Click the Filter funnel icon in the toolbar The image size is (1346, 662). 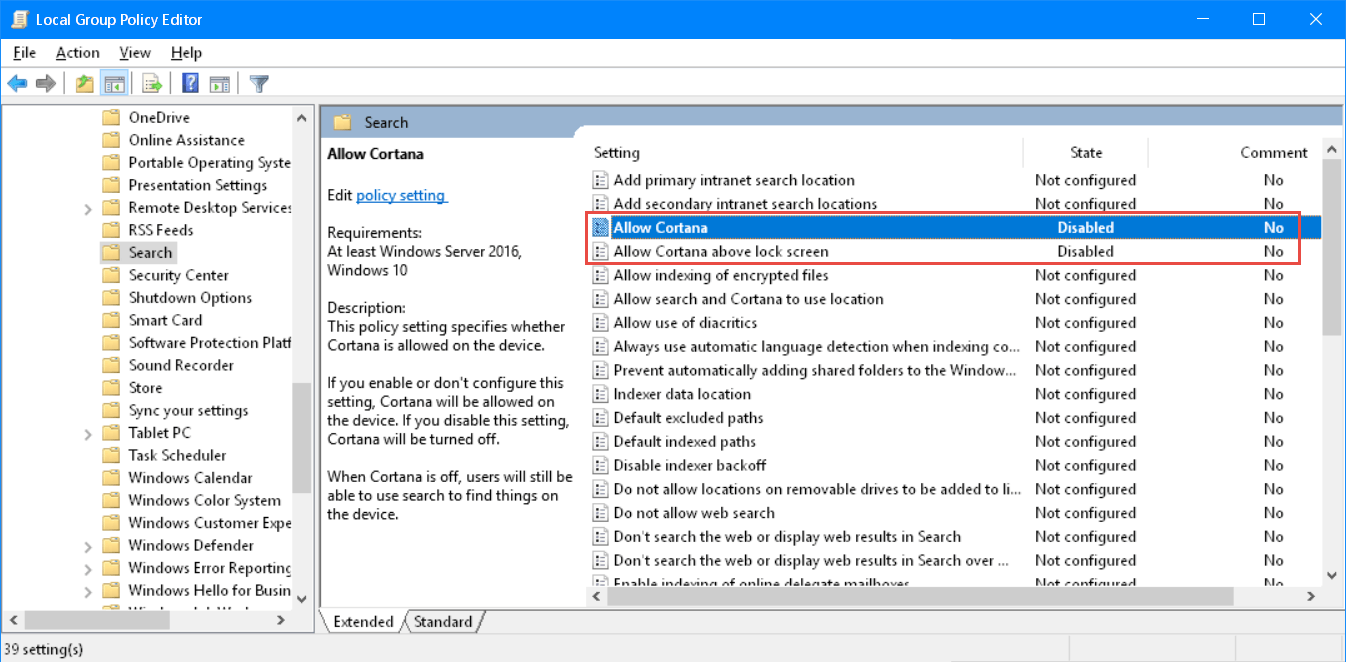pyautogui.click(x=259, y=84)
